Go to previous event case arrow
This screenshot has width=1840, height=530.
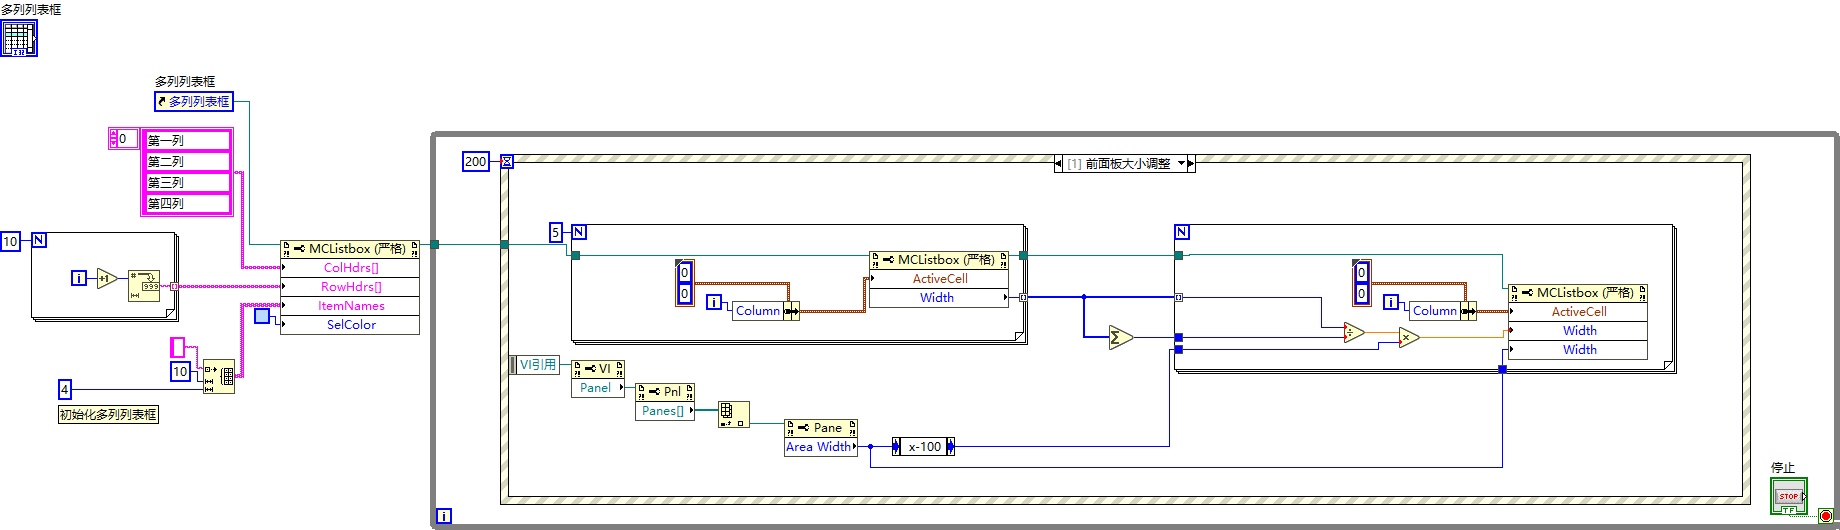pyautogui.click(x=1058, y=164)
